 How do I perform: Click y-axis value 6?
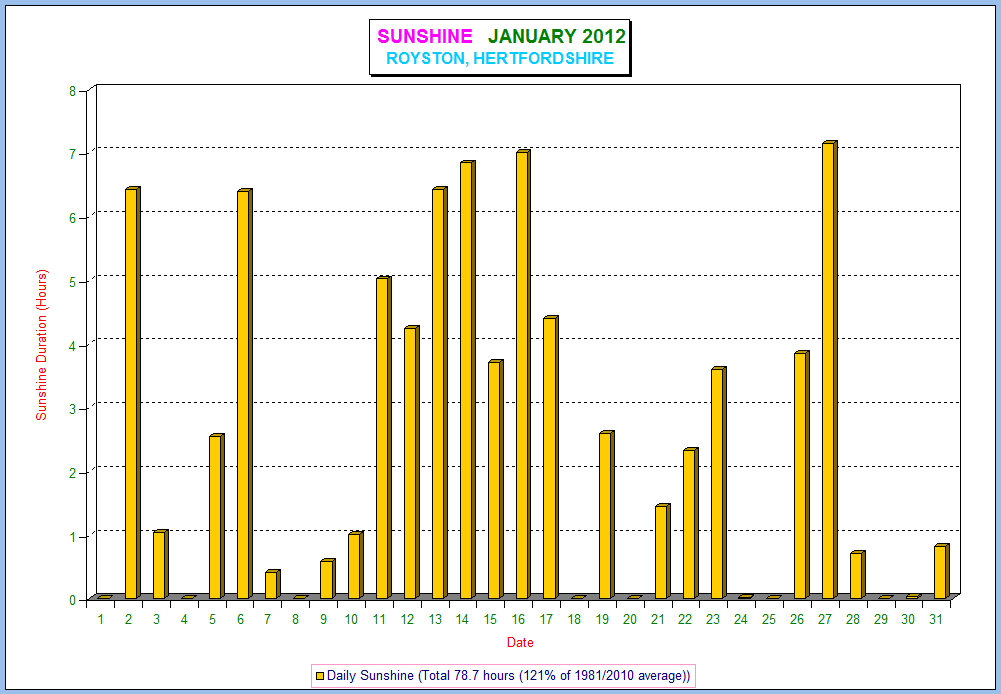pos(72,218)
